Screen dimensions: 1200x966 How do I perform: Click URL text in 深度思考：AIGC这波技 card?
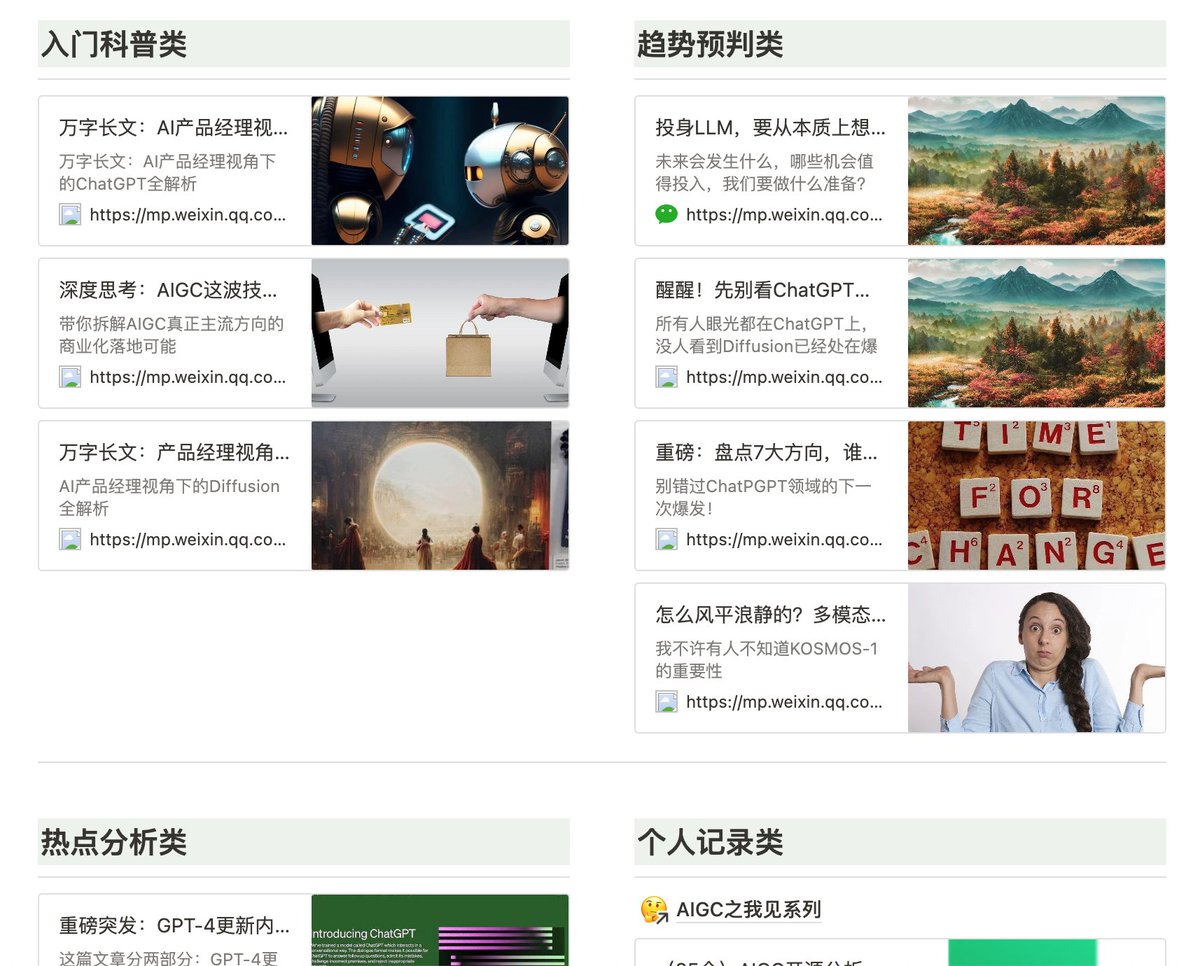(188, 377)
